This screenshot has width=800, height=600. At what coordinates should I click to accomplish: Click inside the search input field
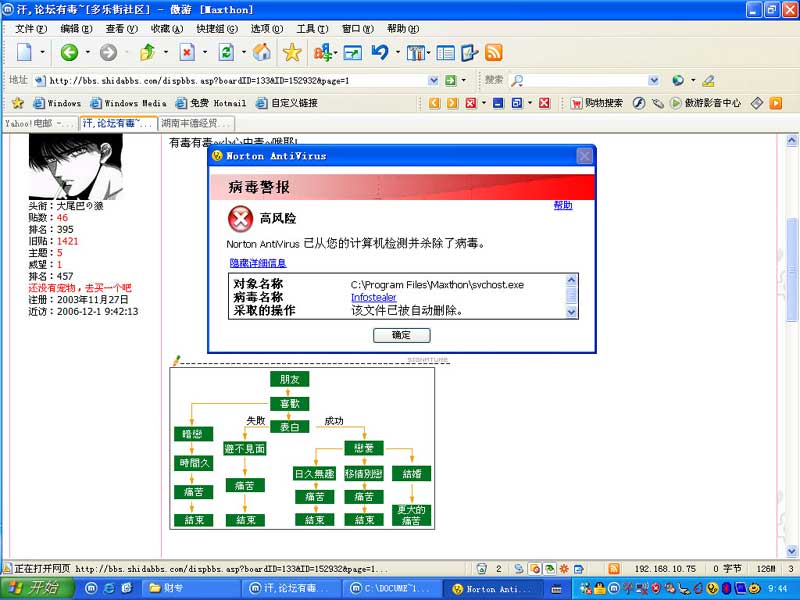(585, 81)
